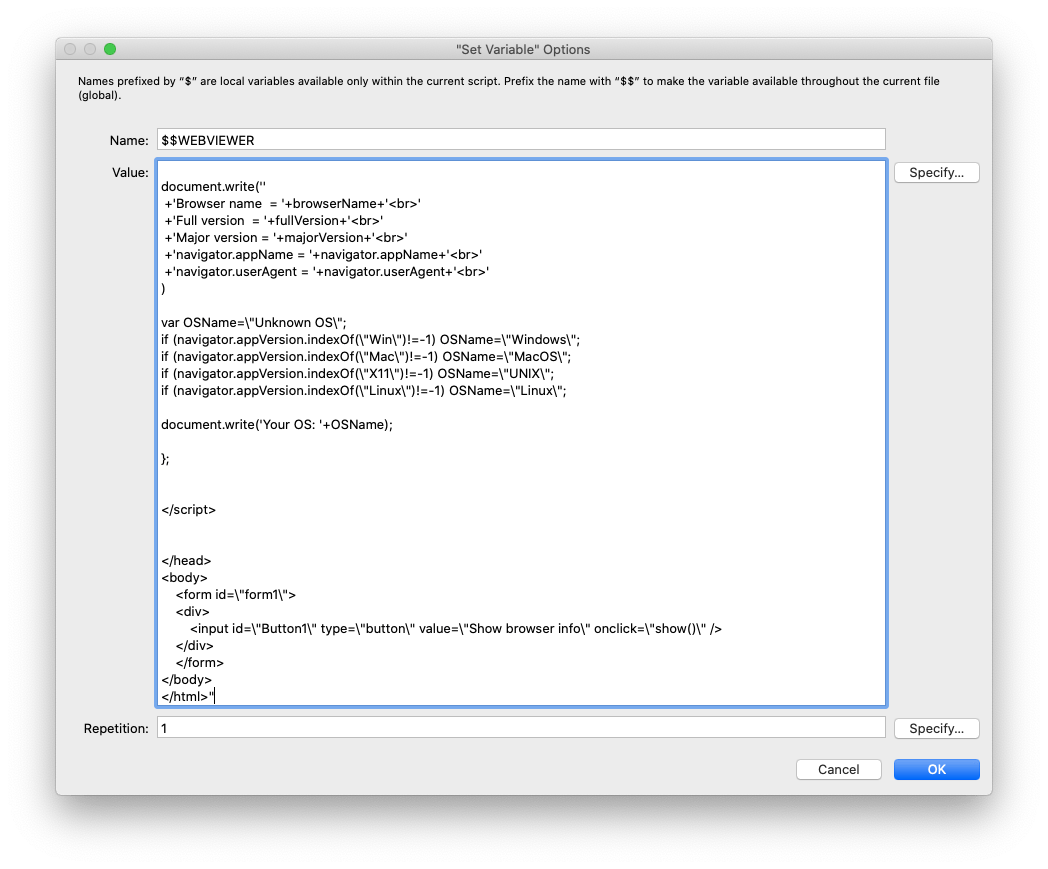Open Specify dialog for the Value field
Viewport: 1048px width, 869px height.
936,173
